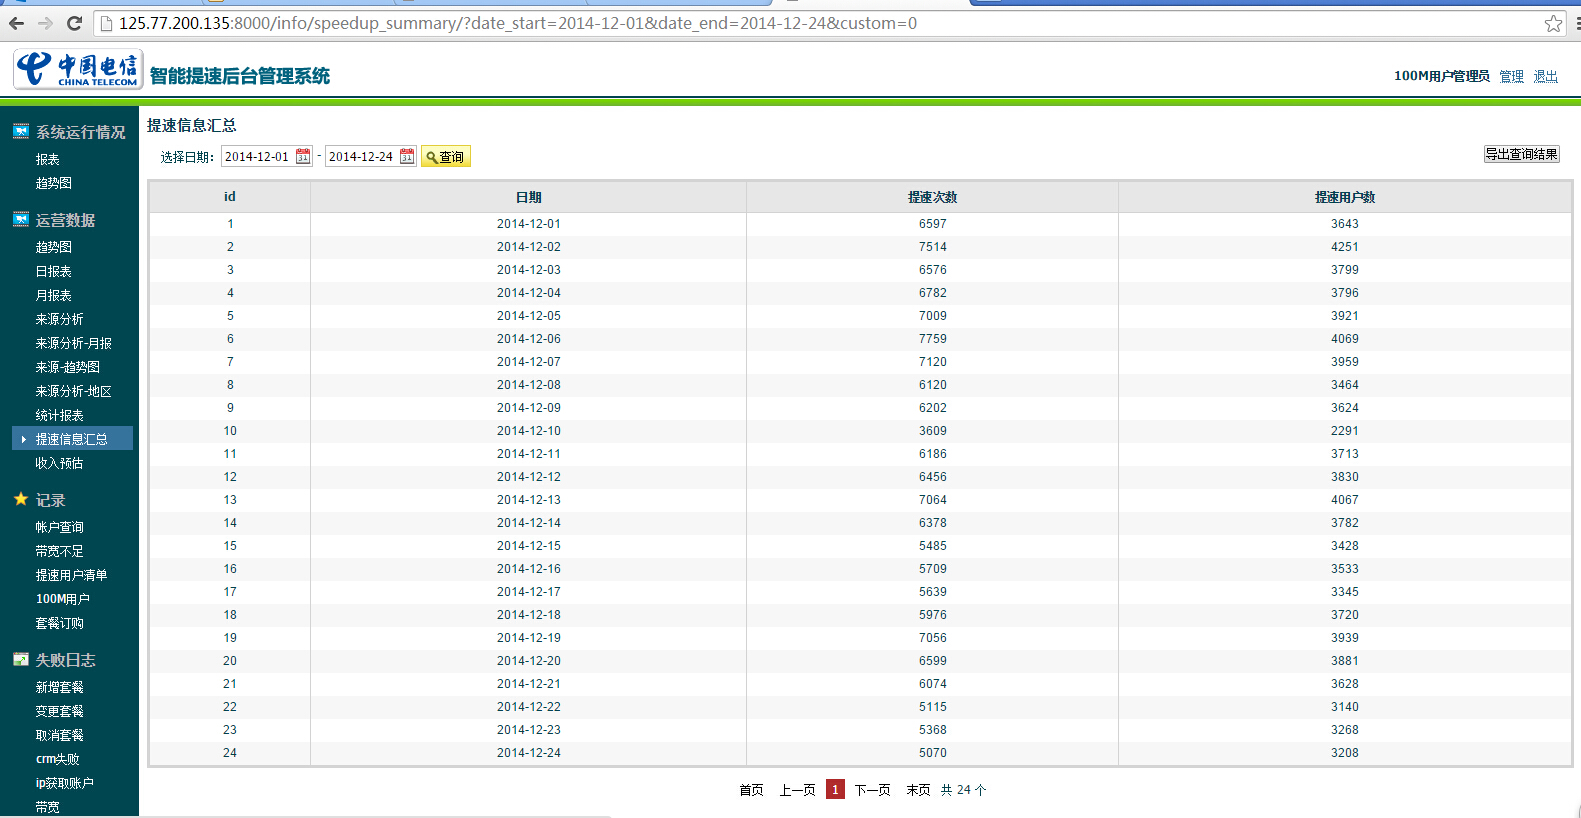Select page number 1
Screen dimensions: 1581x818
(x=835, y=790)
